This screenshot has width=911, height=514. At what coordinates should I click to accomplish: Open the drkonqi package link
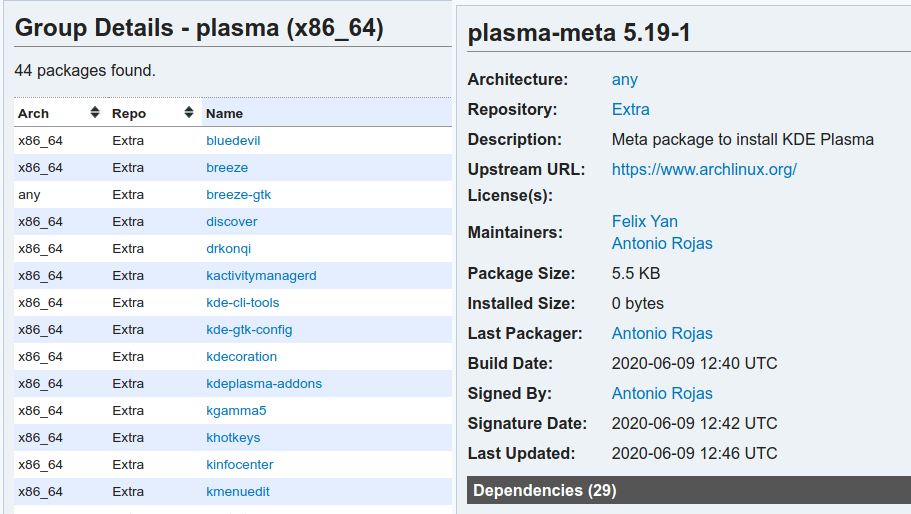click(229, 249)
